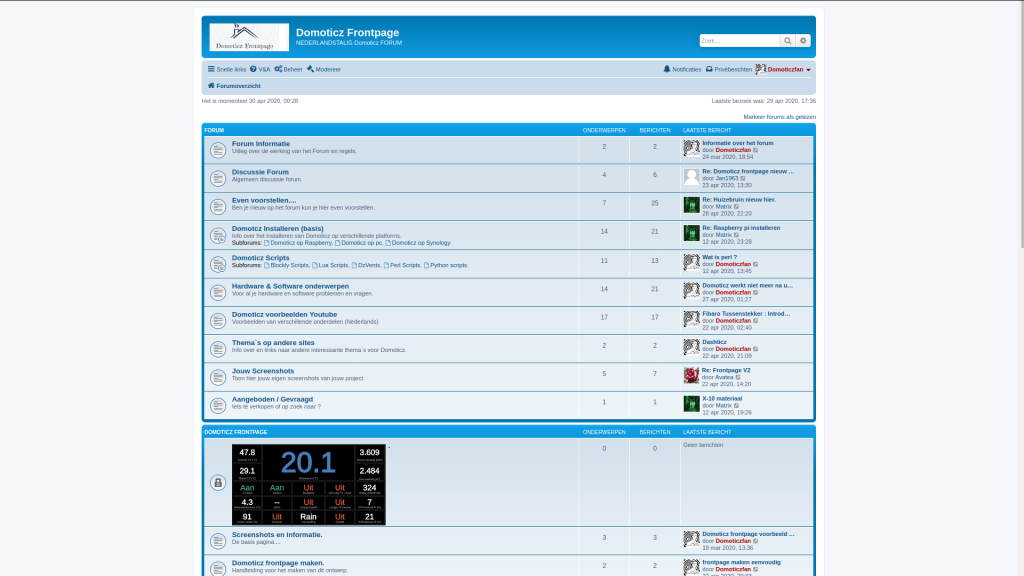
Task: Open Notificaties bell
Action: (682, 69)
